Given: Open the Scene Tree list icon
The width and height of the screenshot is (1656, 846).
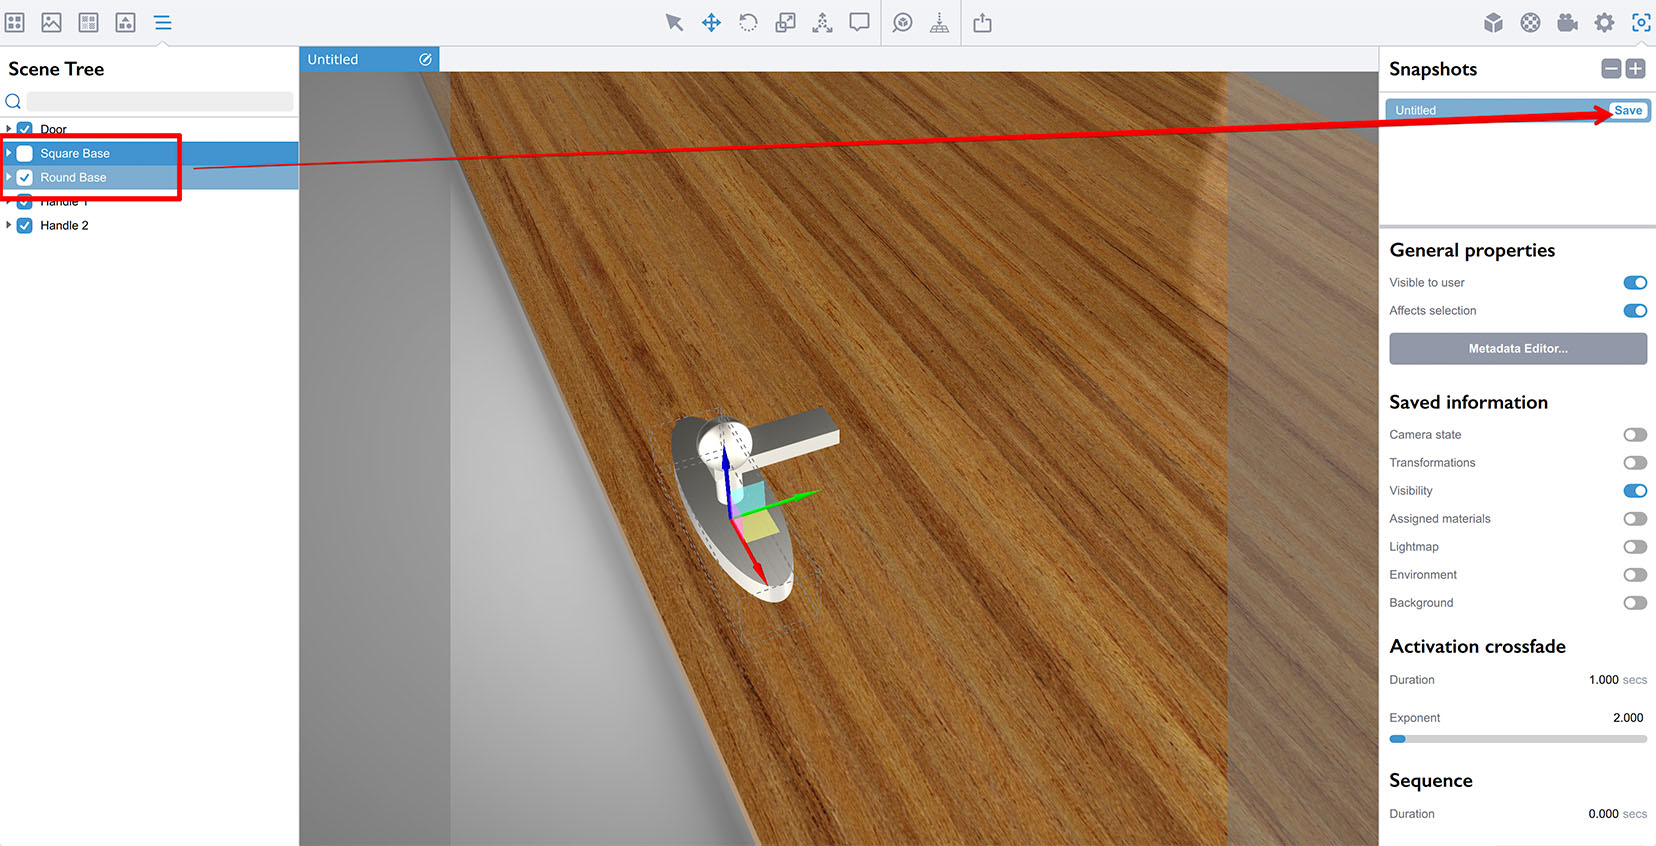Looking at the screenshot, I should (163, 22).
